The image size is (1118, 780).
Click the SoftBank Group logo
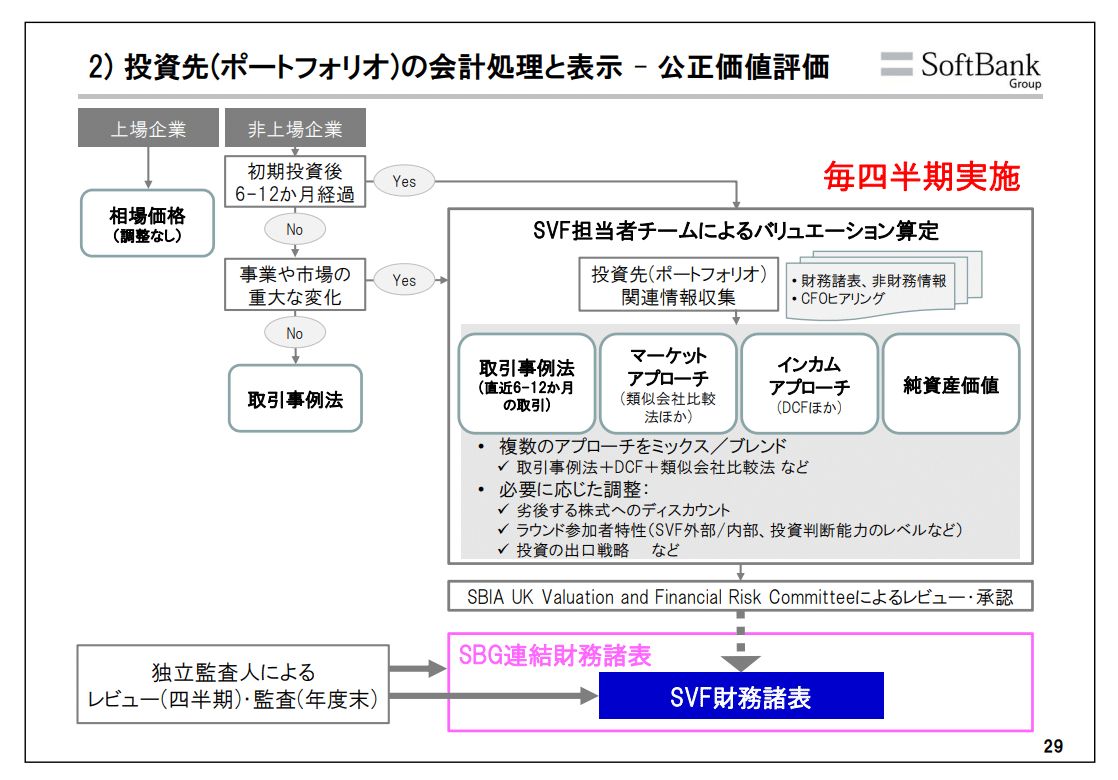pyautogui.click(x=960, y=69)
